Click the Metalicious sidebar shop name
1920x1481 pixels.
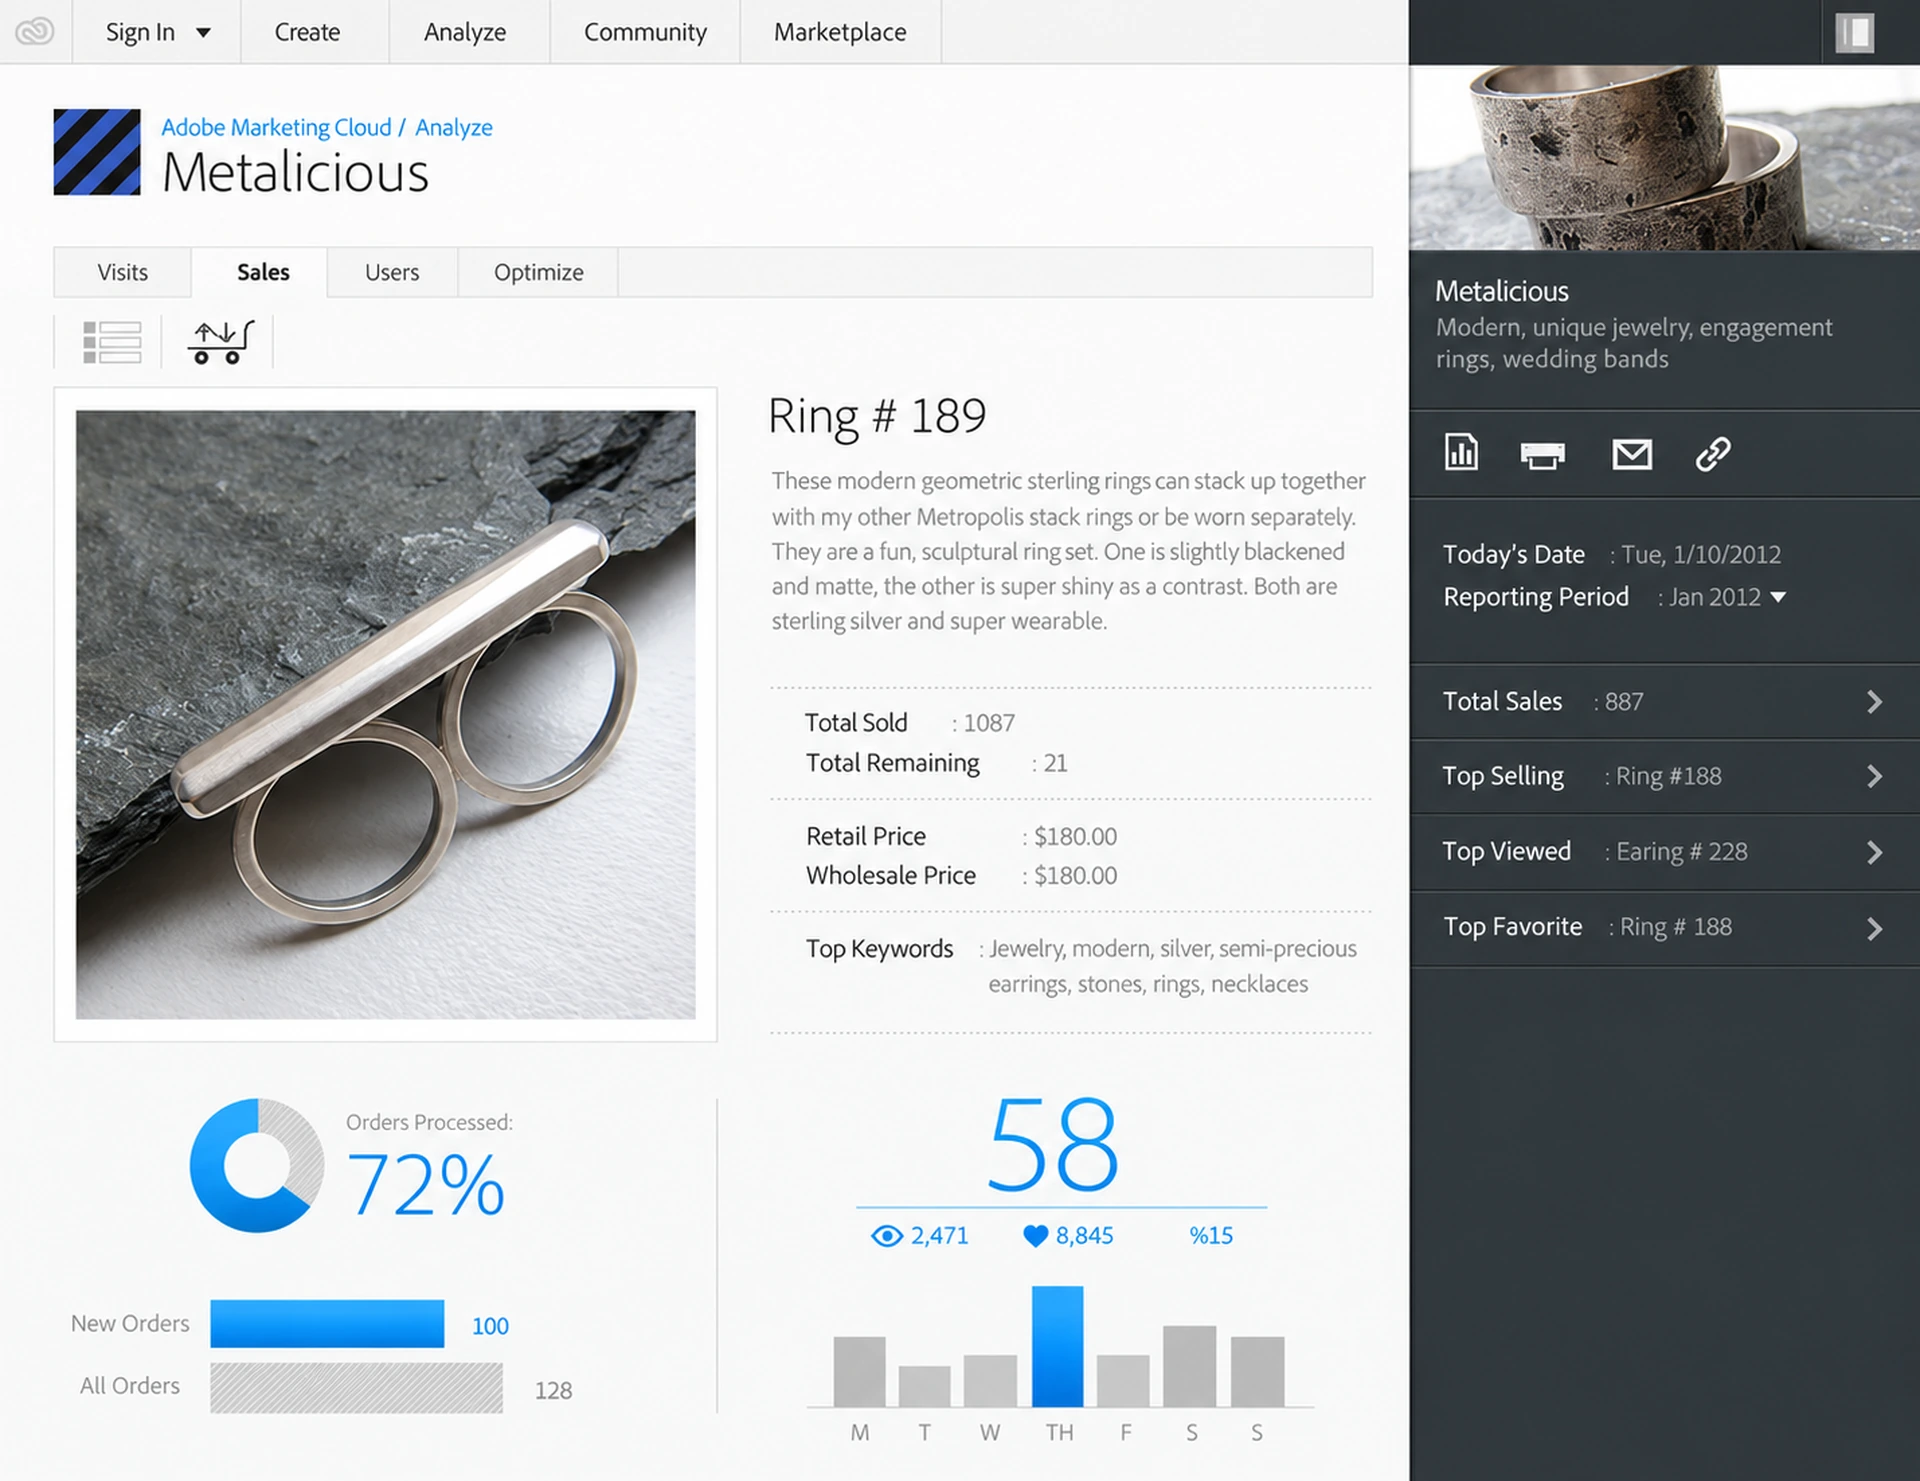(x=1502, y=291)
